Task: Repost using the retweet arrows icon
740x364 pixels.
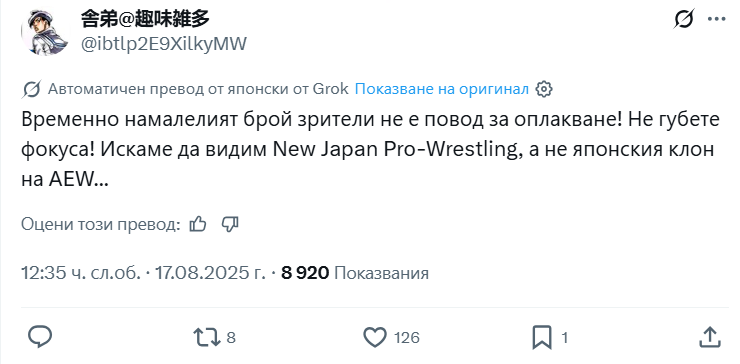Action: (207, 338)
